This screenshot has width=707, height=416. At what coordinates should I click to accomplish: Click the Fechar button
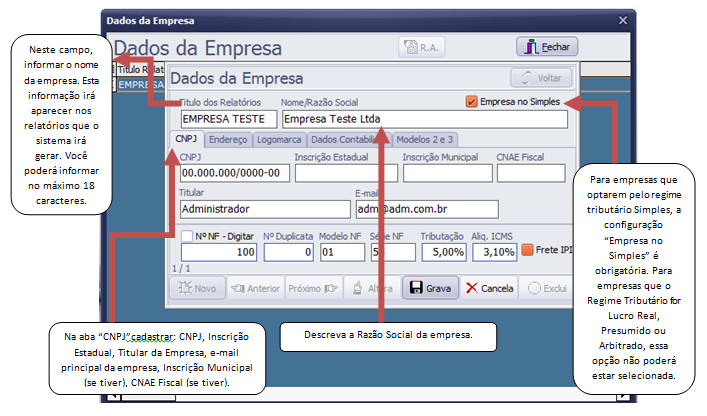(547, 46)
